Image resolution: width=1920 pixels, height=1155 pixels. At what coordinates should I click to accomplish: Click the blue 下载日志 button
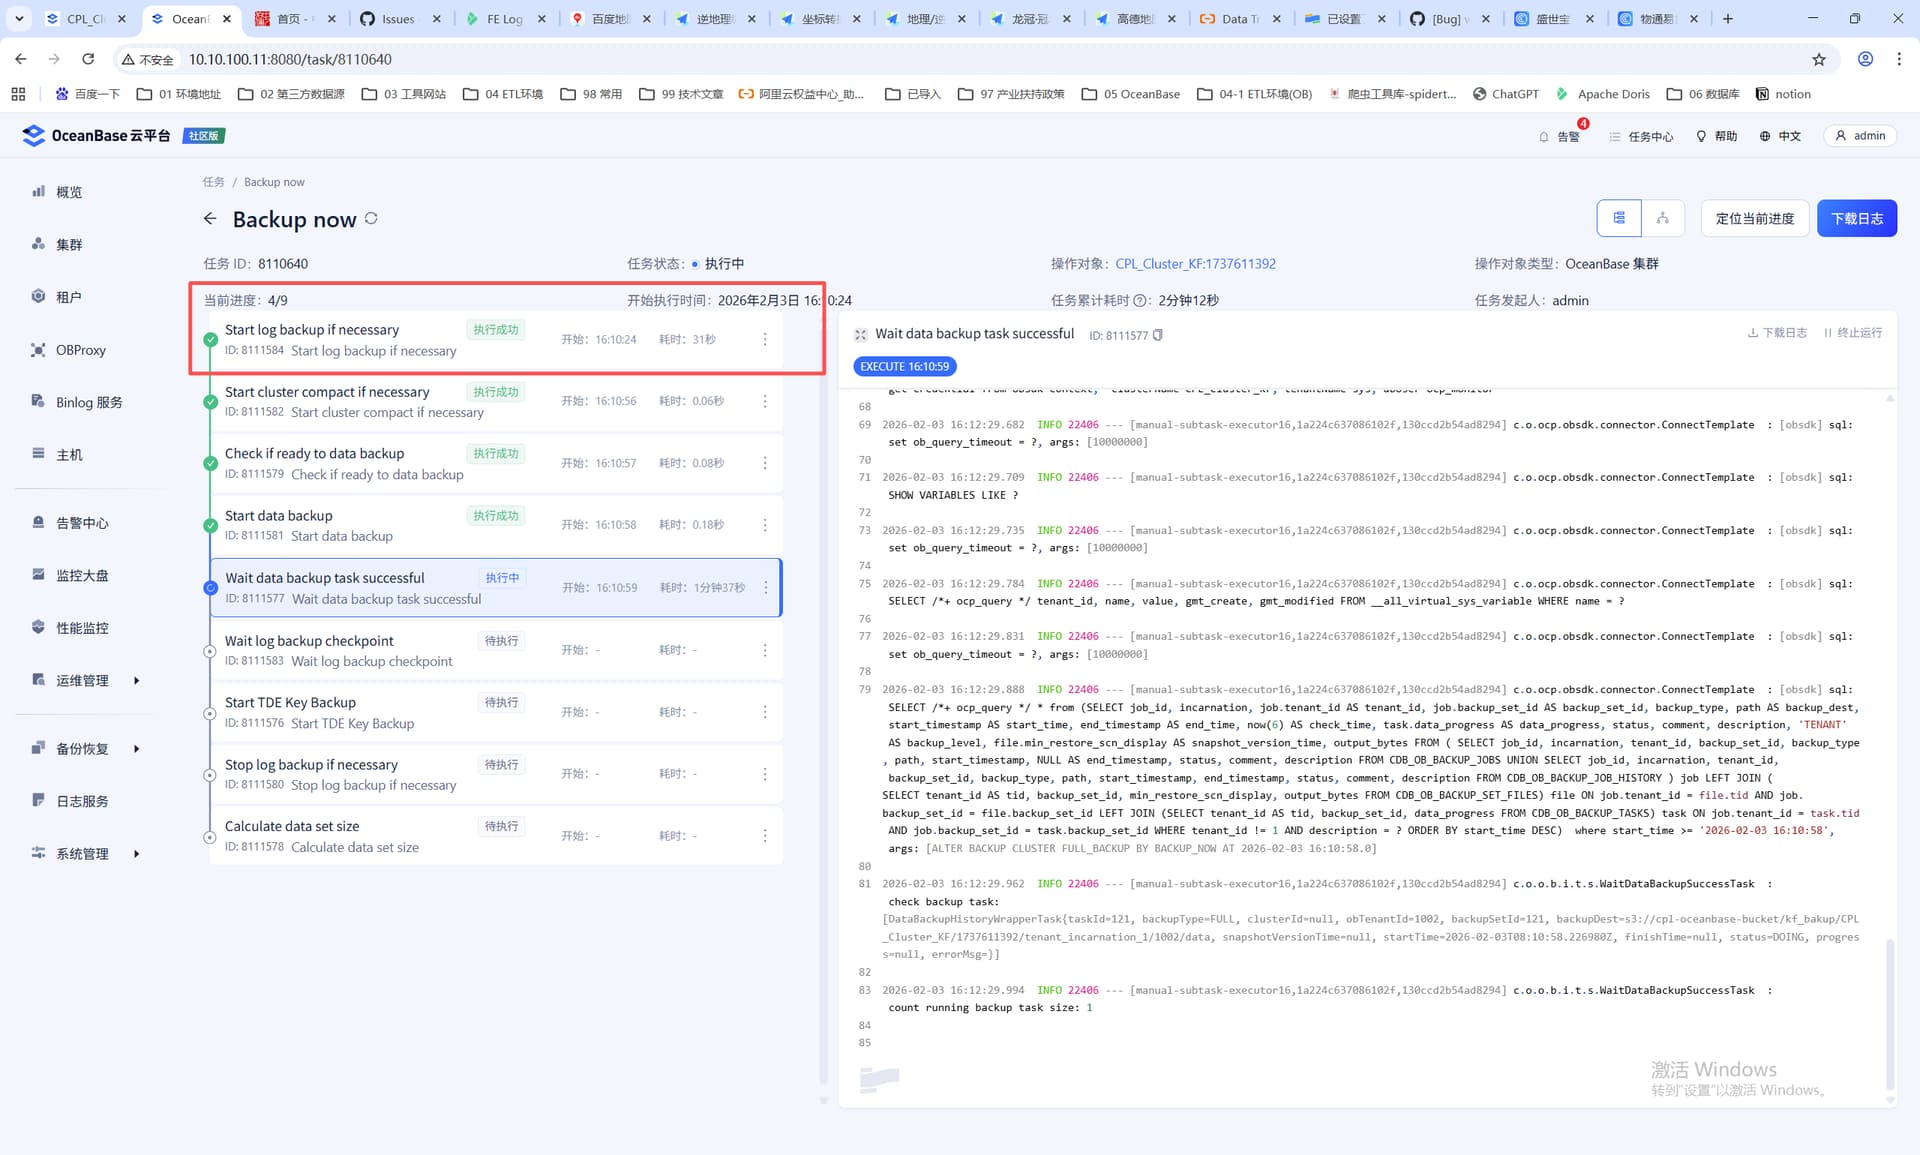(x=1856, y=218)
